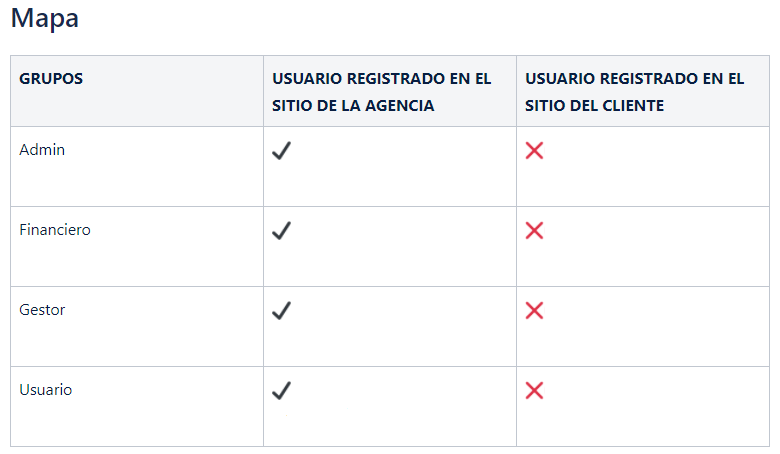The height and width of the screenshot is (454, 780).
Task: Select the Mapa heading
Action: click(x=45, y=19)
